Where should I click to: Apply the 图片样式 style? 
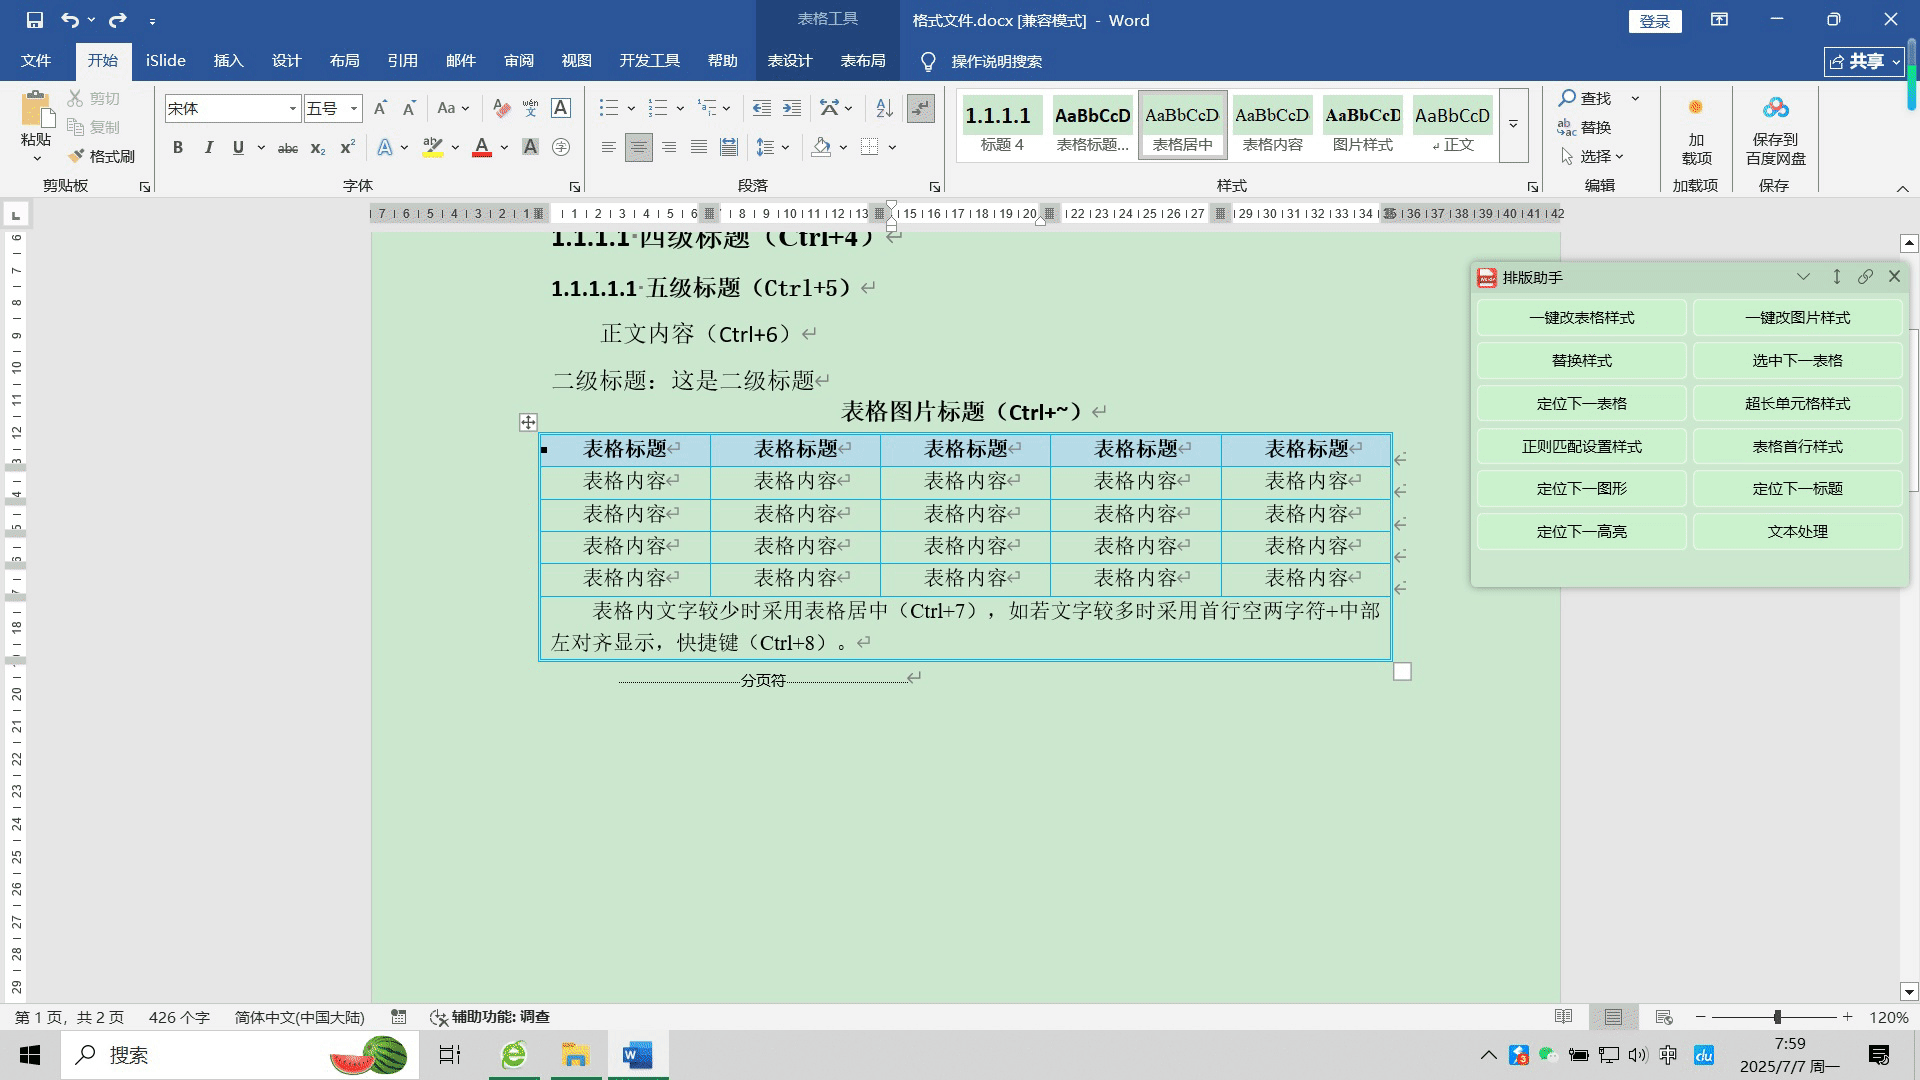click(1362, 125)
